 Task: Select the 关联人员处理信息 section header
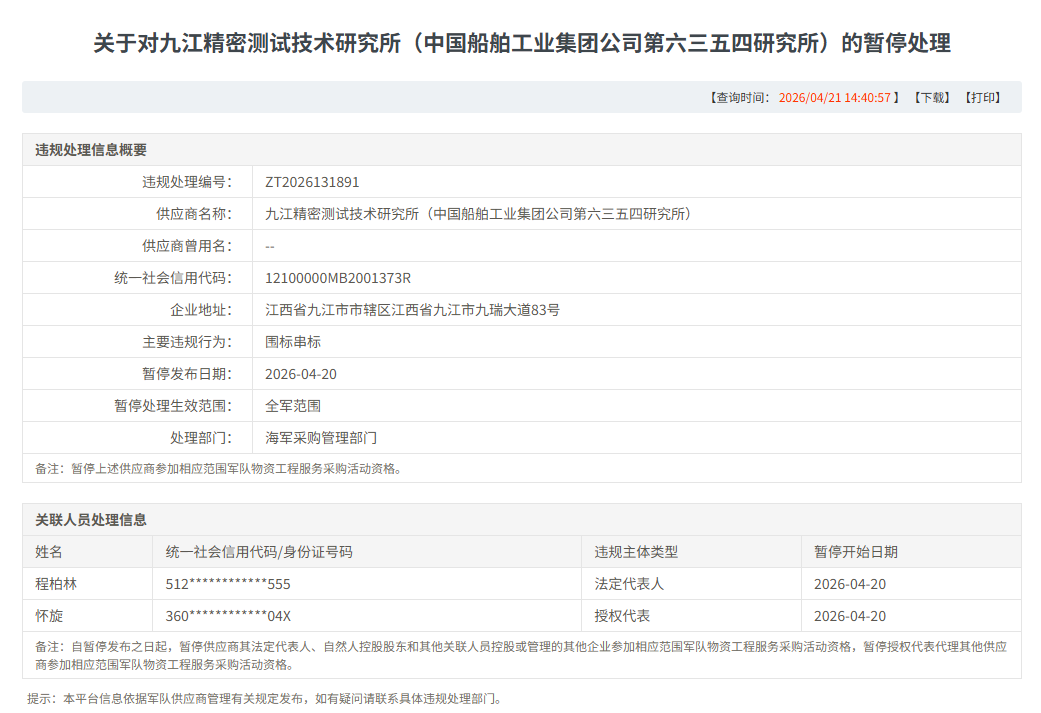91,520
